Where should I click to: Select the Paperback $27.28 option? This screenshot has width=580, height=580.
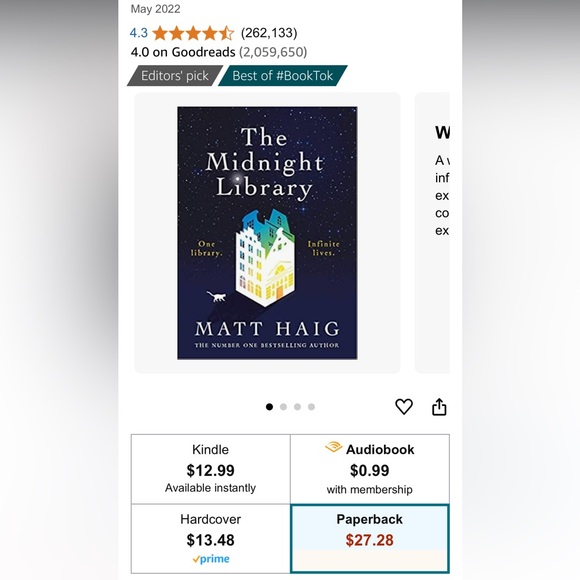[x=370, y=539]
